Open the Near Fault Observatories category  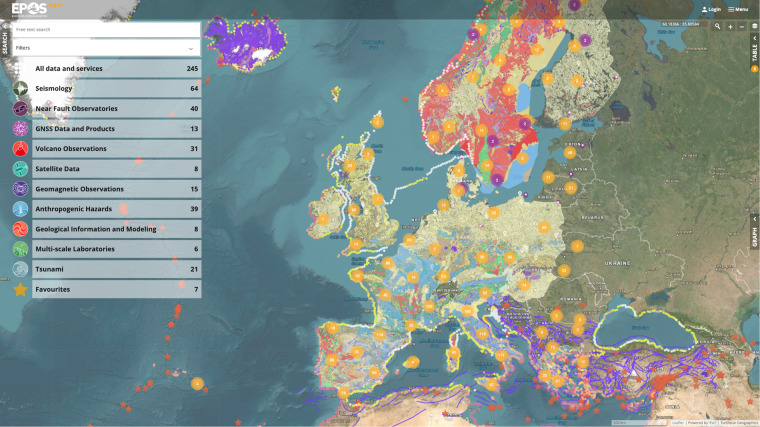[20, 109]
